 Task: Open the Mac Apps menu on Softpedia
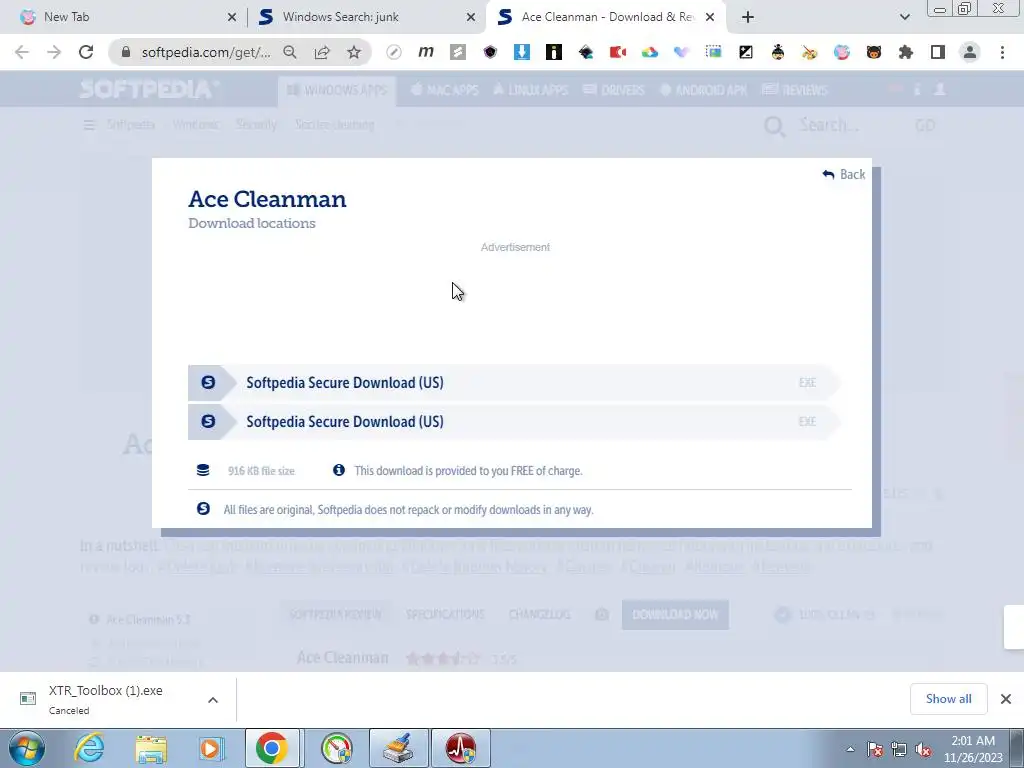[x=444, y=90]
